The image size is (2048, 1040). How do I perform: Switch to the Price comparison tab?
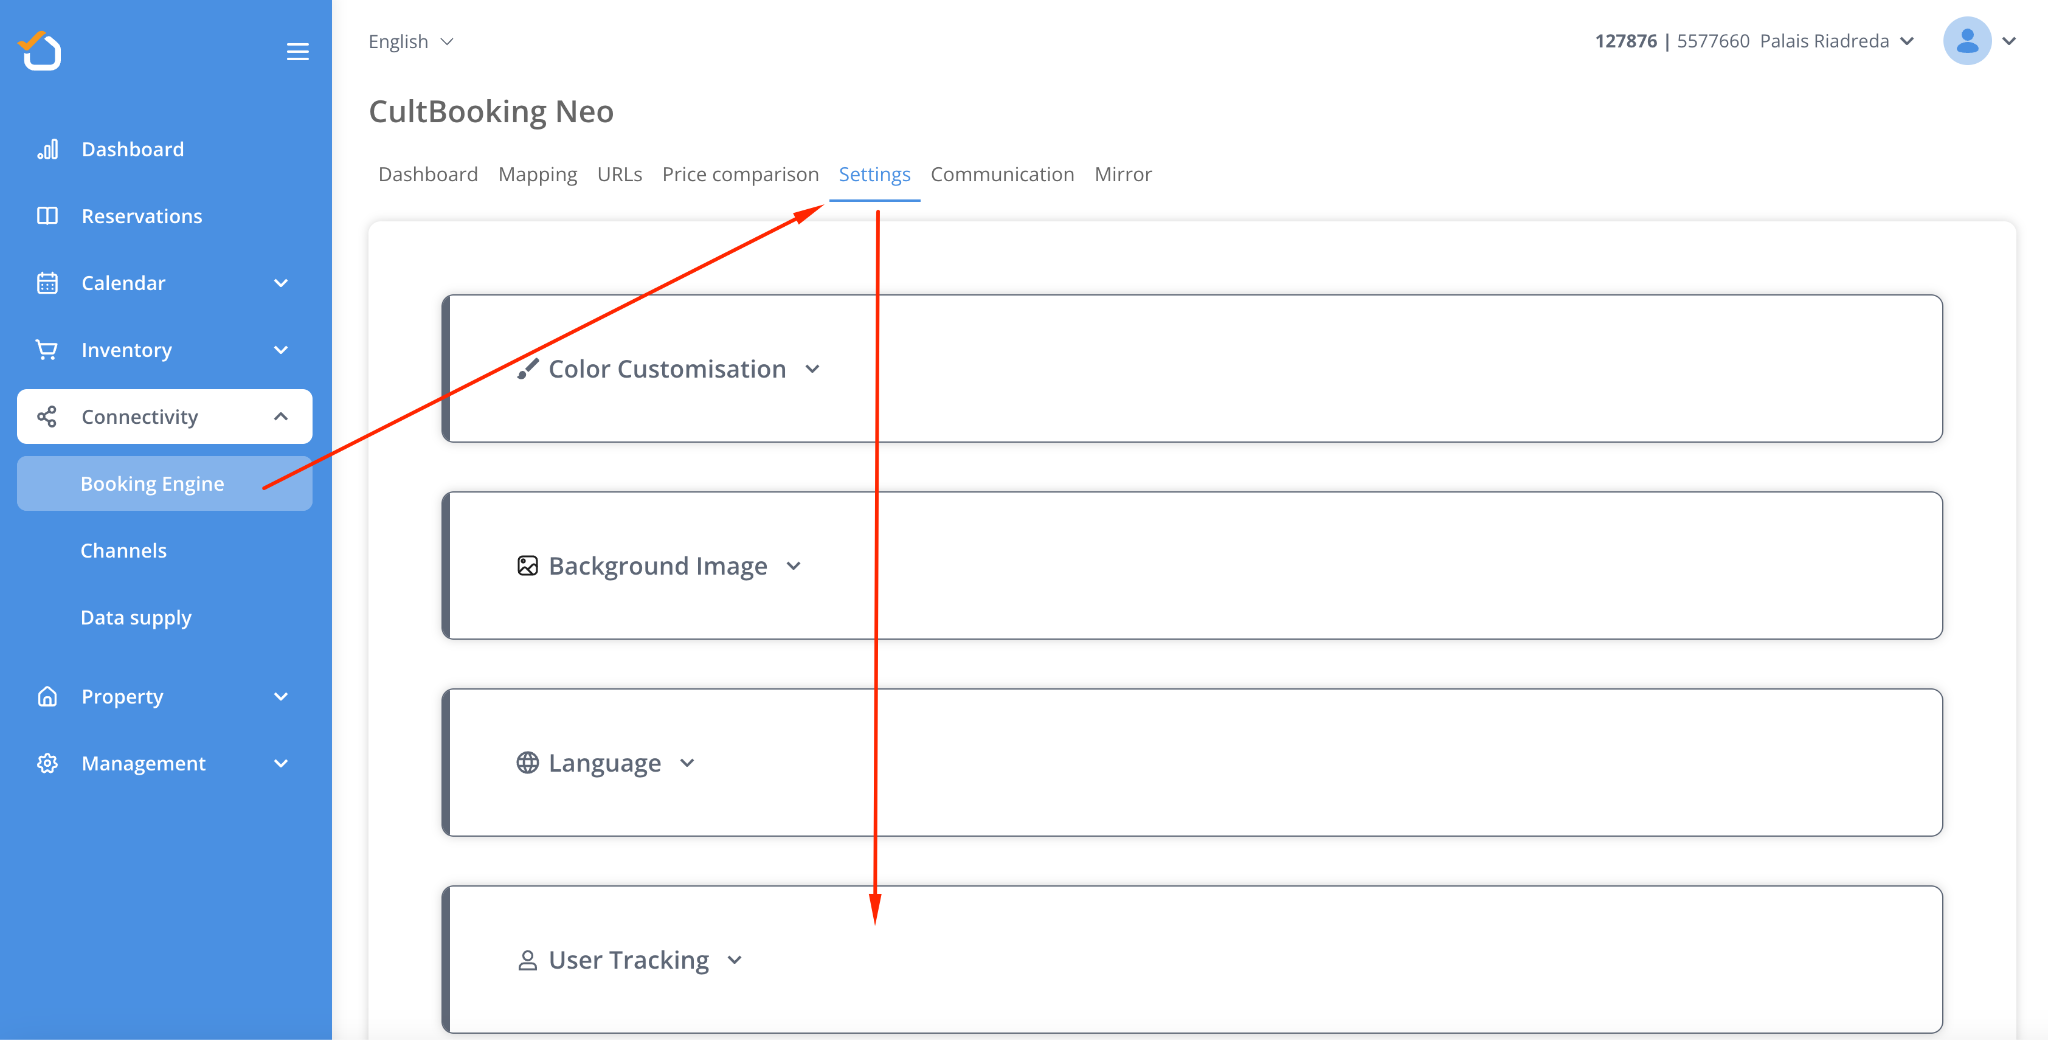click(x=740, y=174)
